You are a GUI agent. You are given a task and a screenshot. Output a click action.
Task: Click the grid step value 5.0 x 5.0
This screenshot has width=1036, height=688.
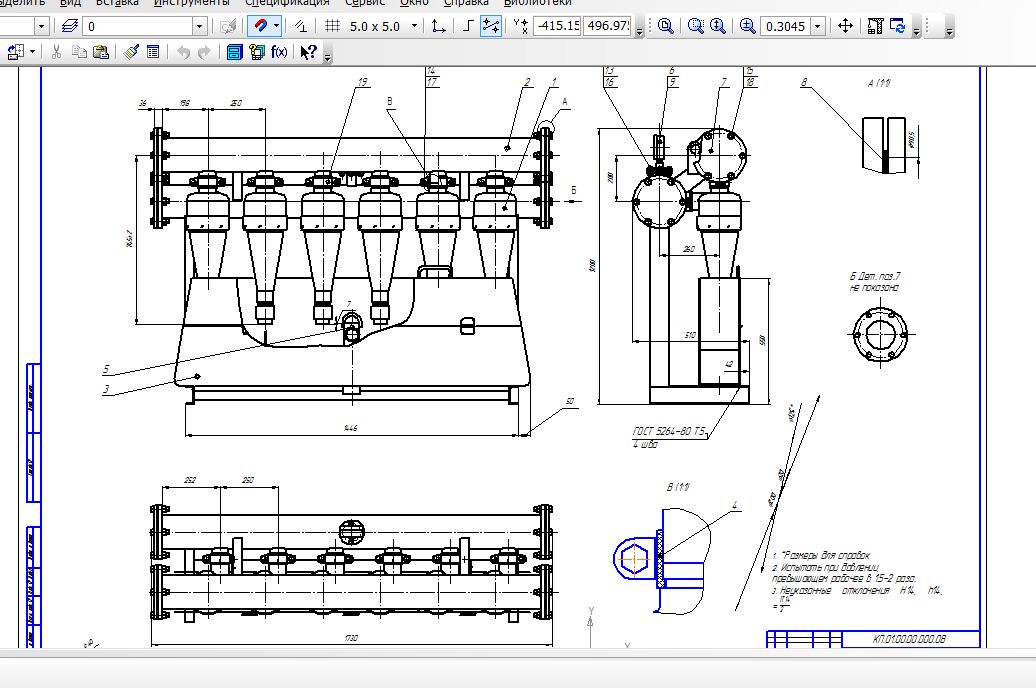click(375, 26)
